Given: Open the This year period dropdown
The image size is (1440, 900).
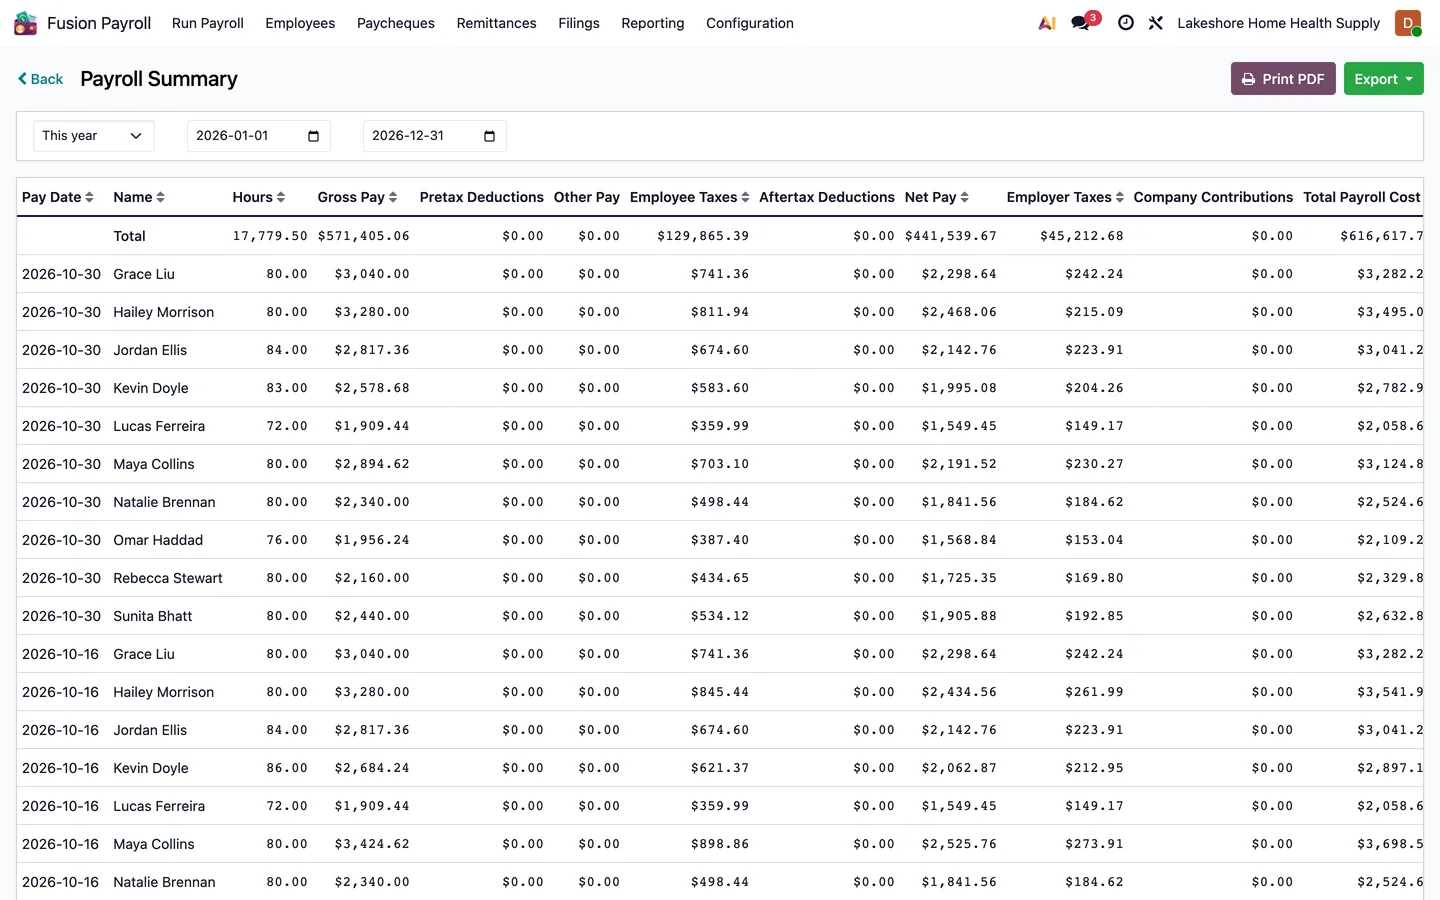Looking at the screenshot, I should (94, 136).
